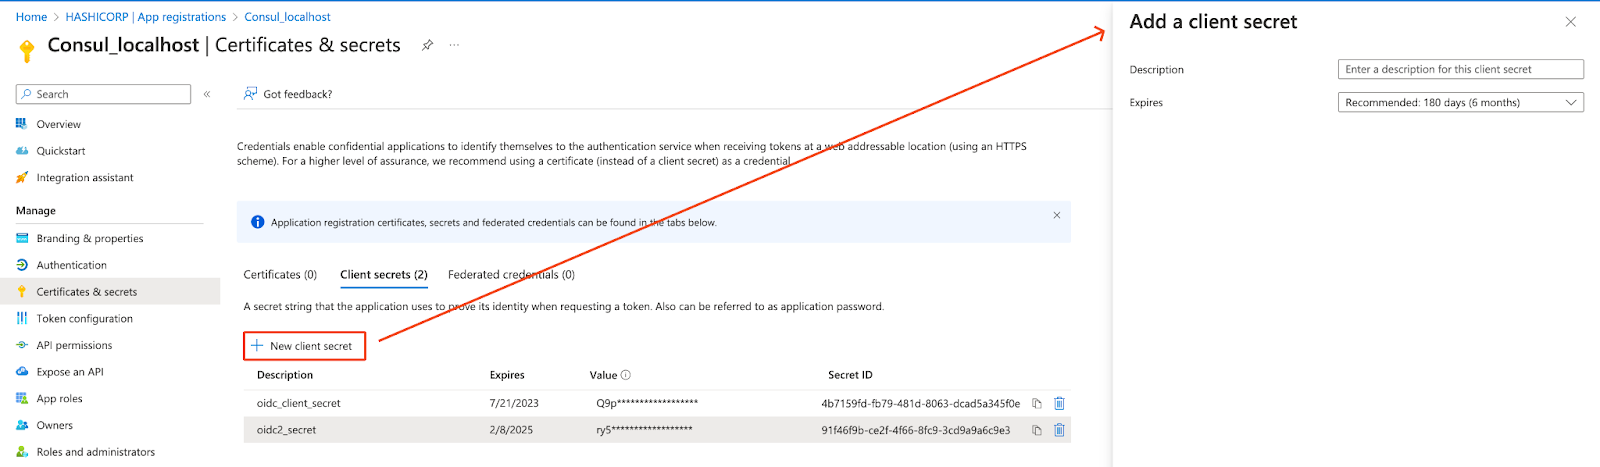The image size is (1600, 467).
Task: Open API permissions in sidebar
Action: (74, 345)
